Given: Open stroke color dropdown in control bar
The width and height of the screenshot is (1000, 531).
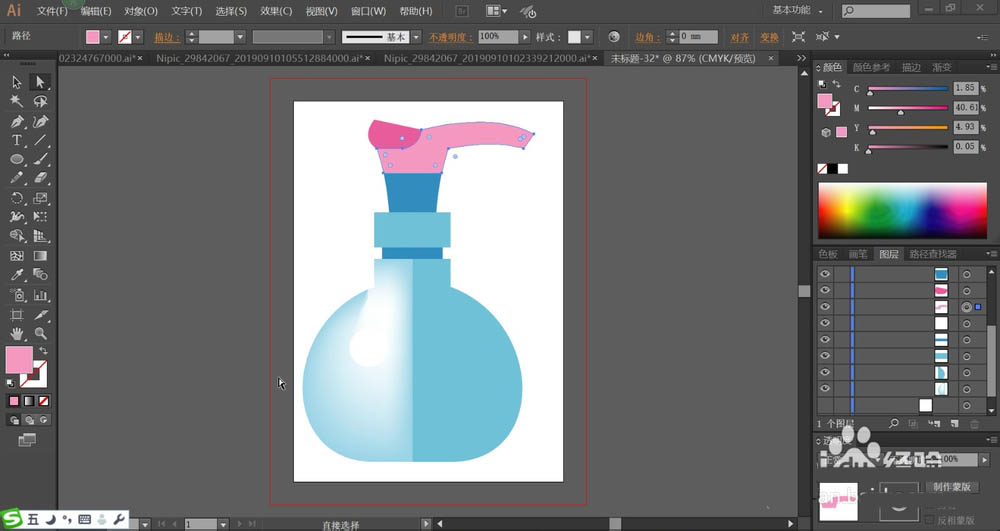Looking at the screenshot, I should click(x=138, y=37).
